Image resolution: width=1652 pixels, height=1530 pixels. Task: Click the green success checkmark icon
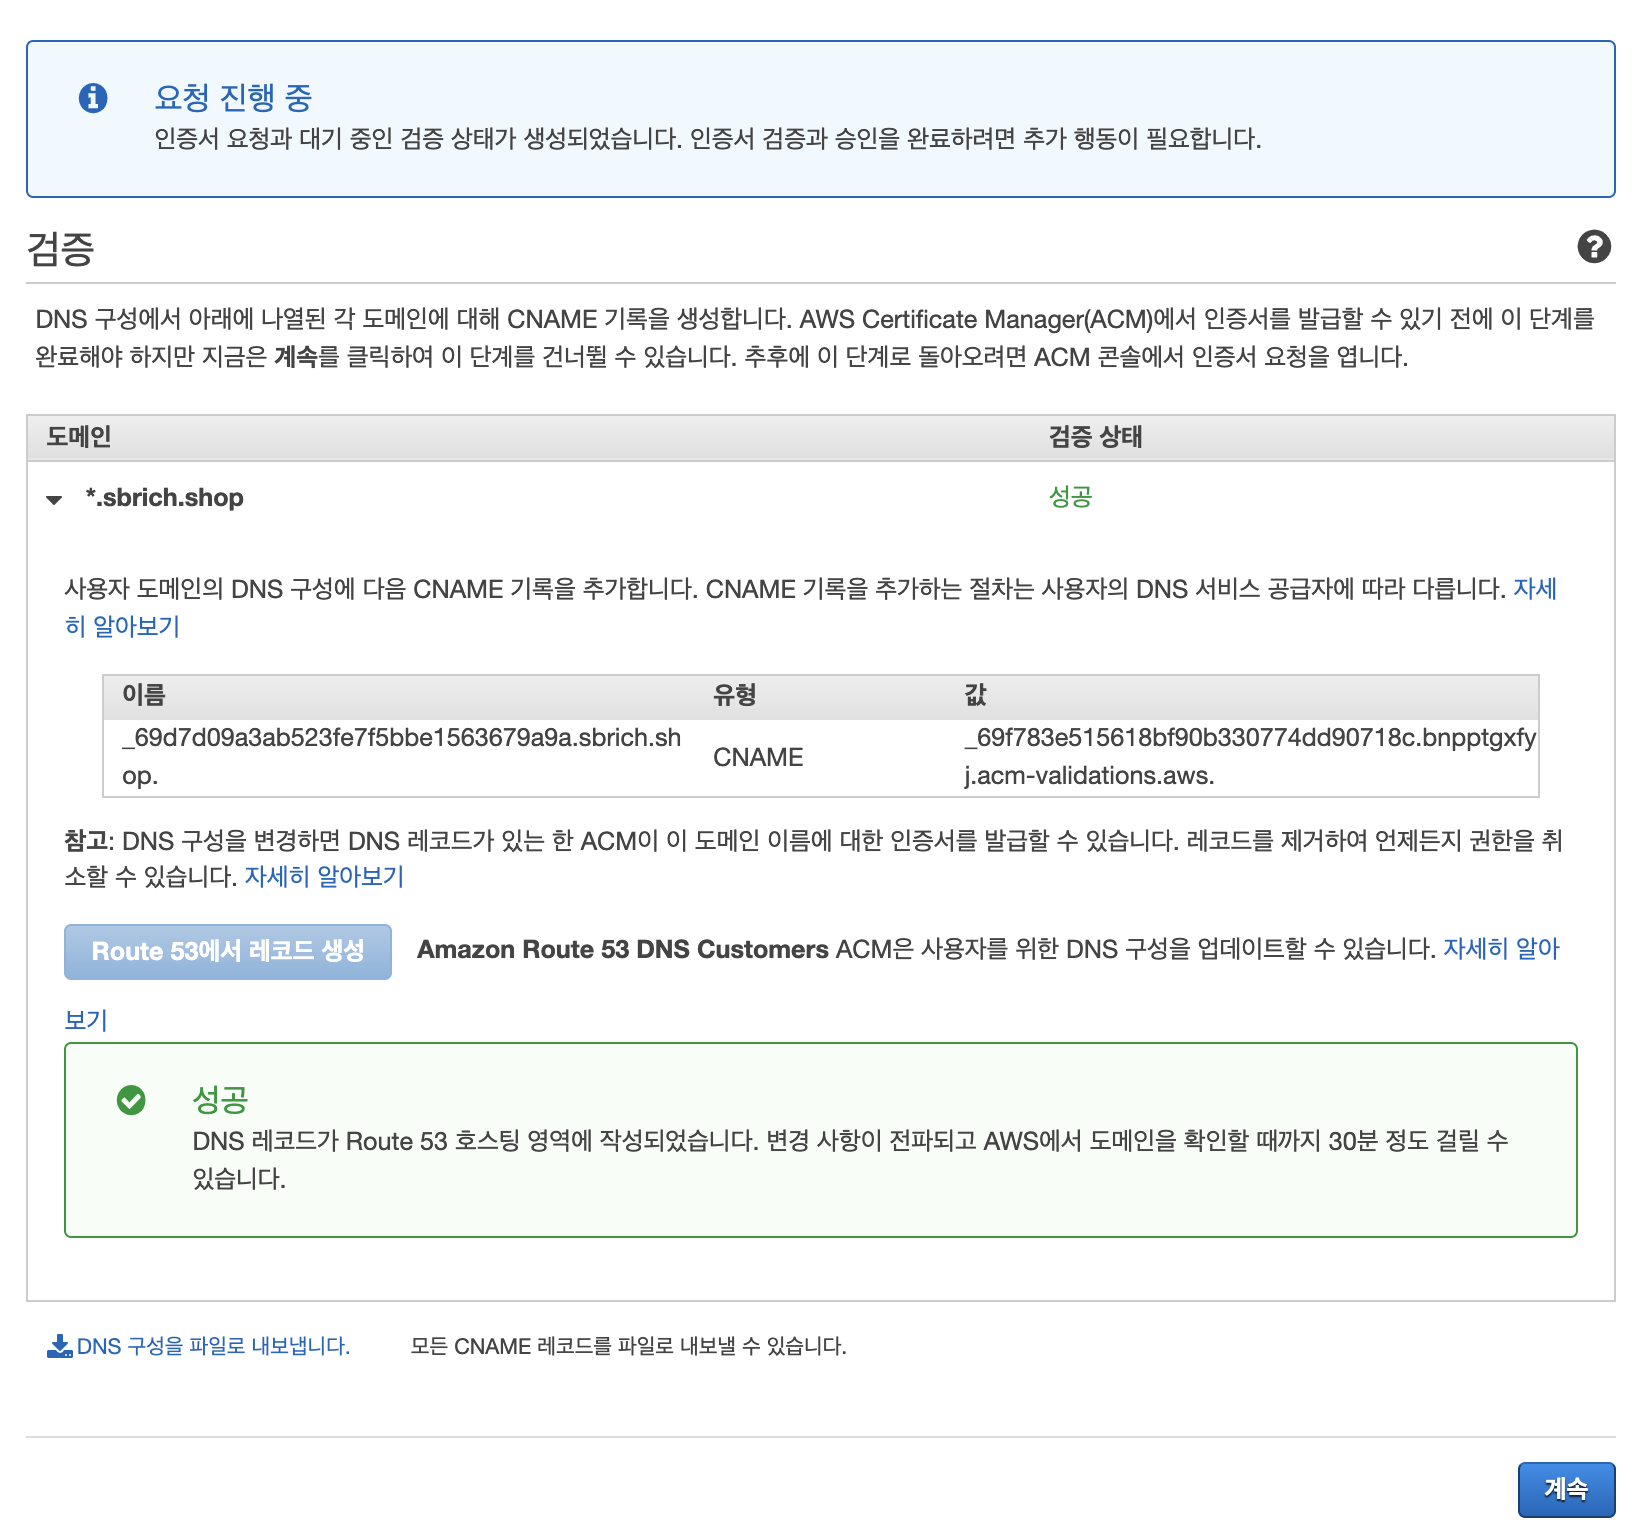click(x=131, y=1100)
